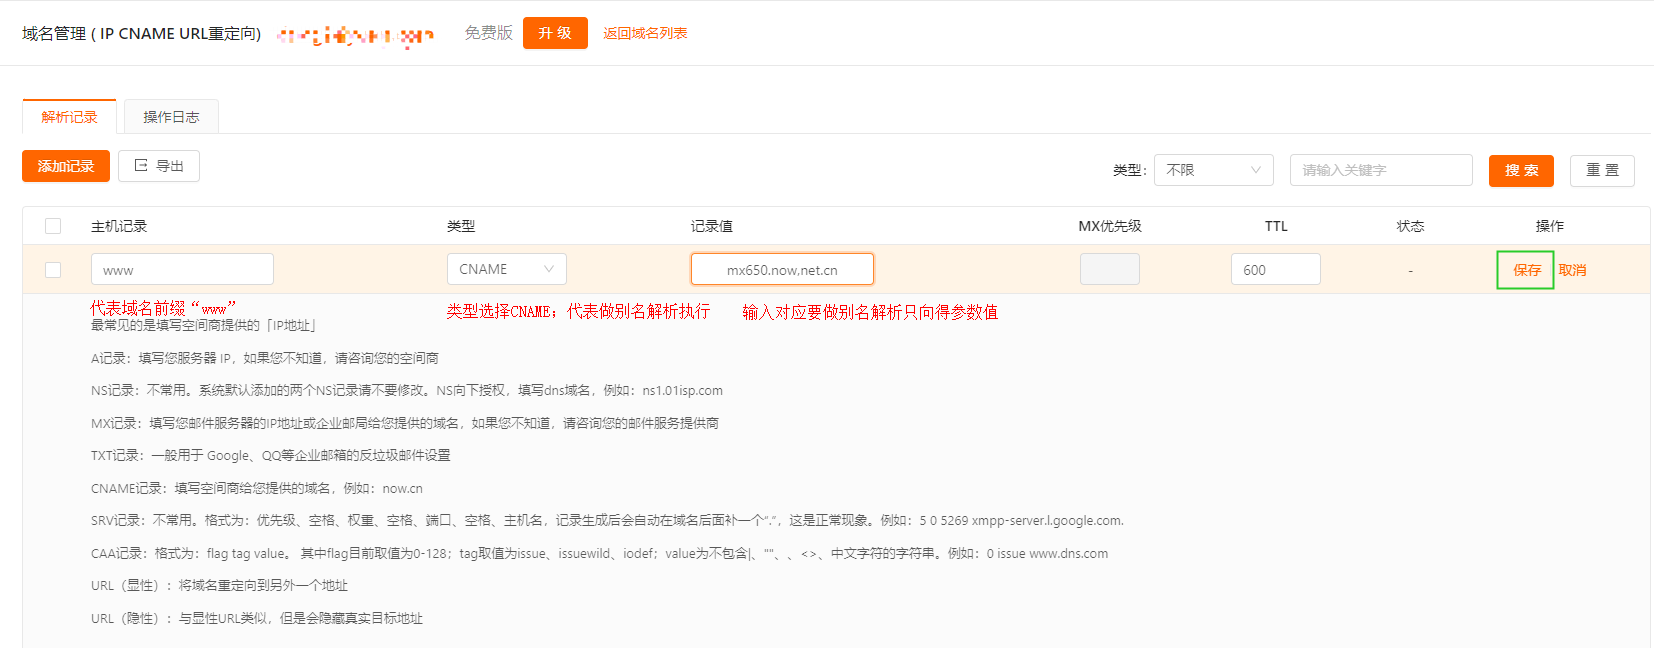Click the 主机记录 column header

(x=119, y=226)
